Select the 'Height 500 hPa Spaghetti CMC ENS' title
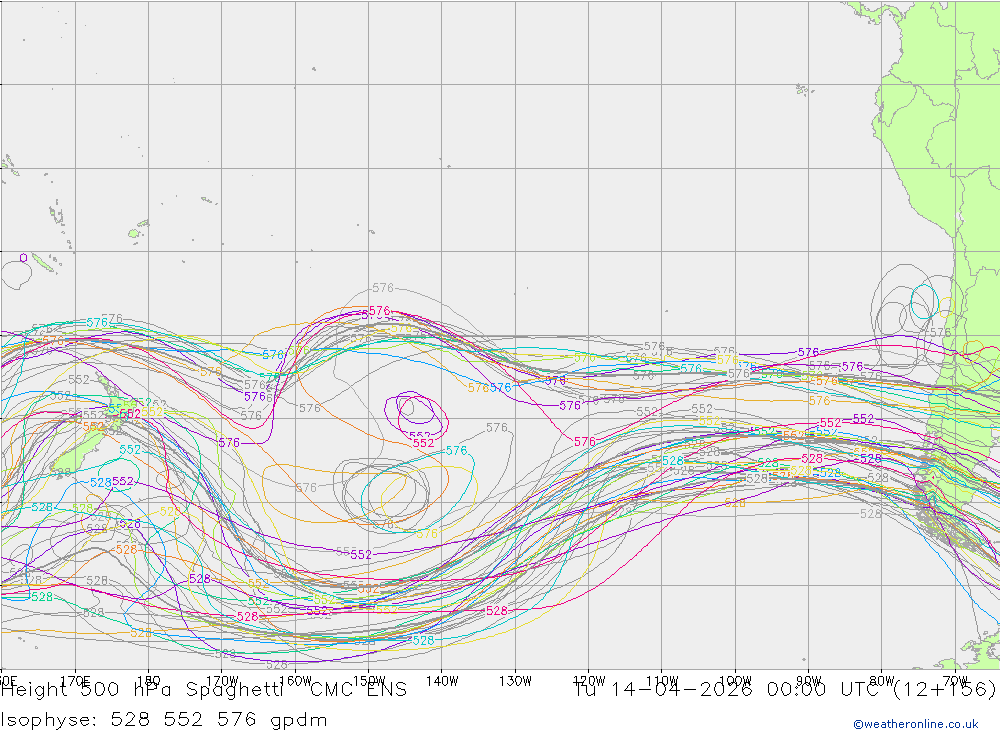Image resolution: width=1000 pixels, height=733 pixels. 203,690
